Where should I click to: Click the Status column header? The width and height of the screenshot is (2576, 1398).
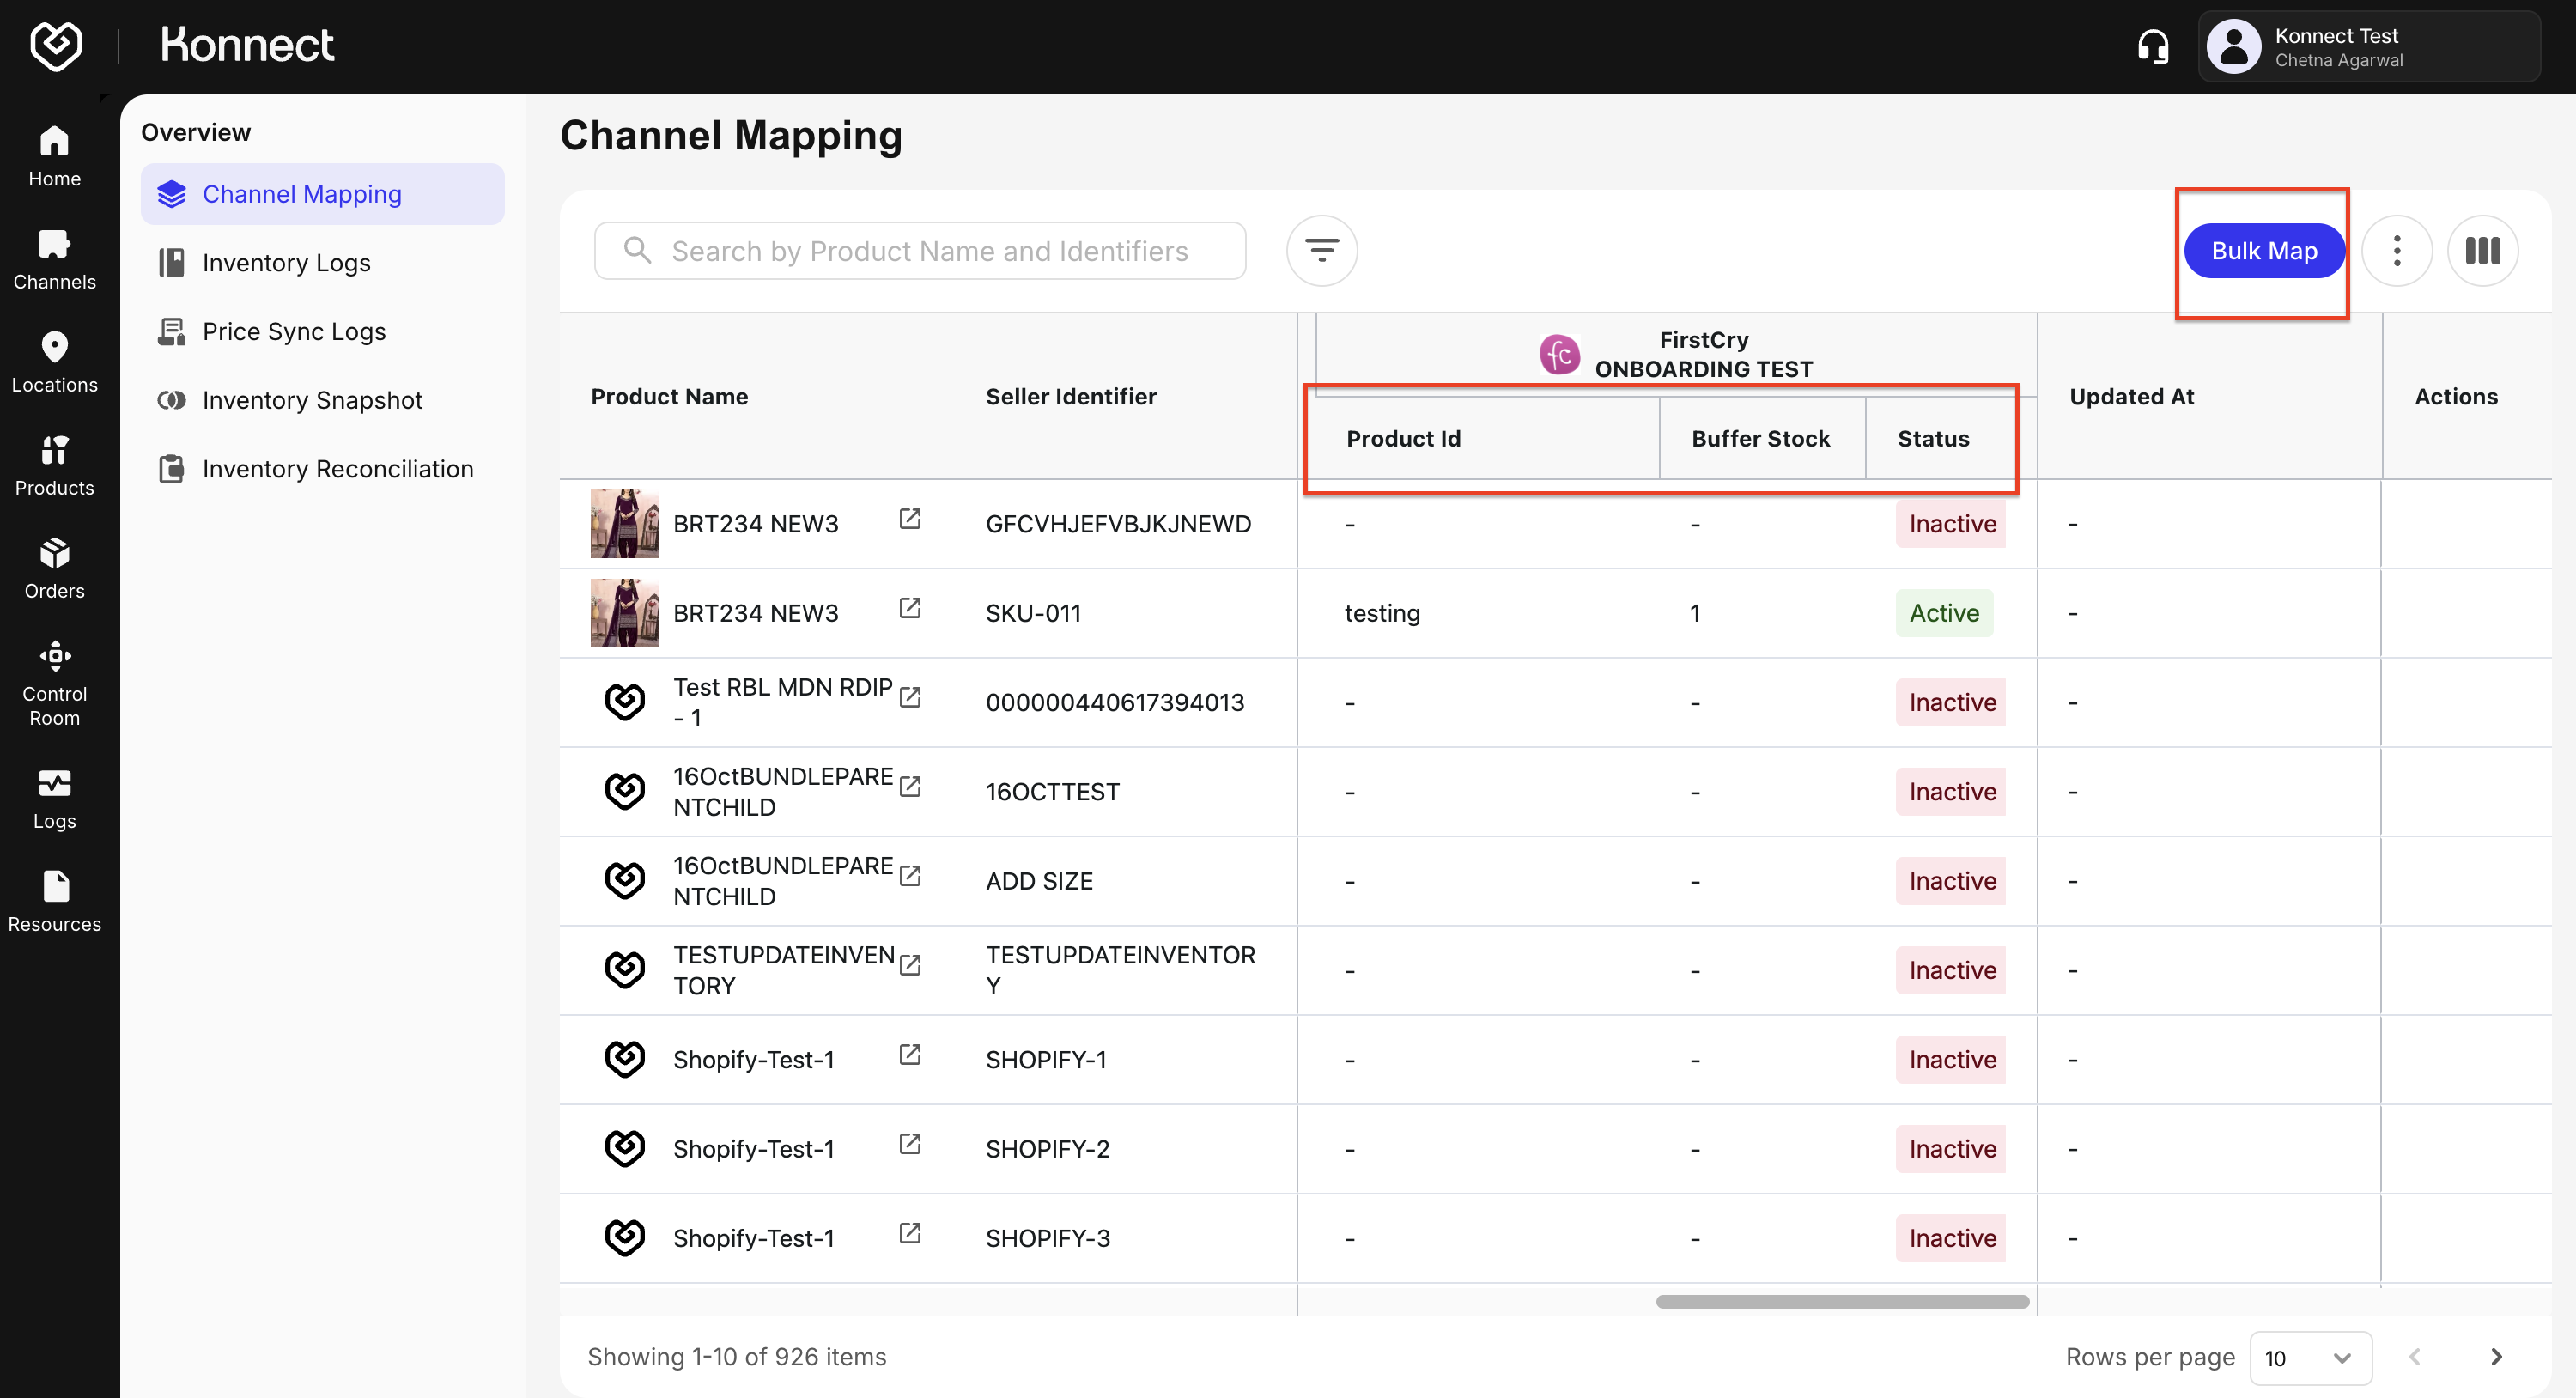(1933, 438)
